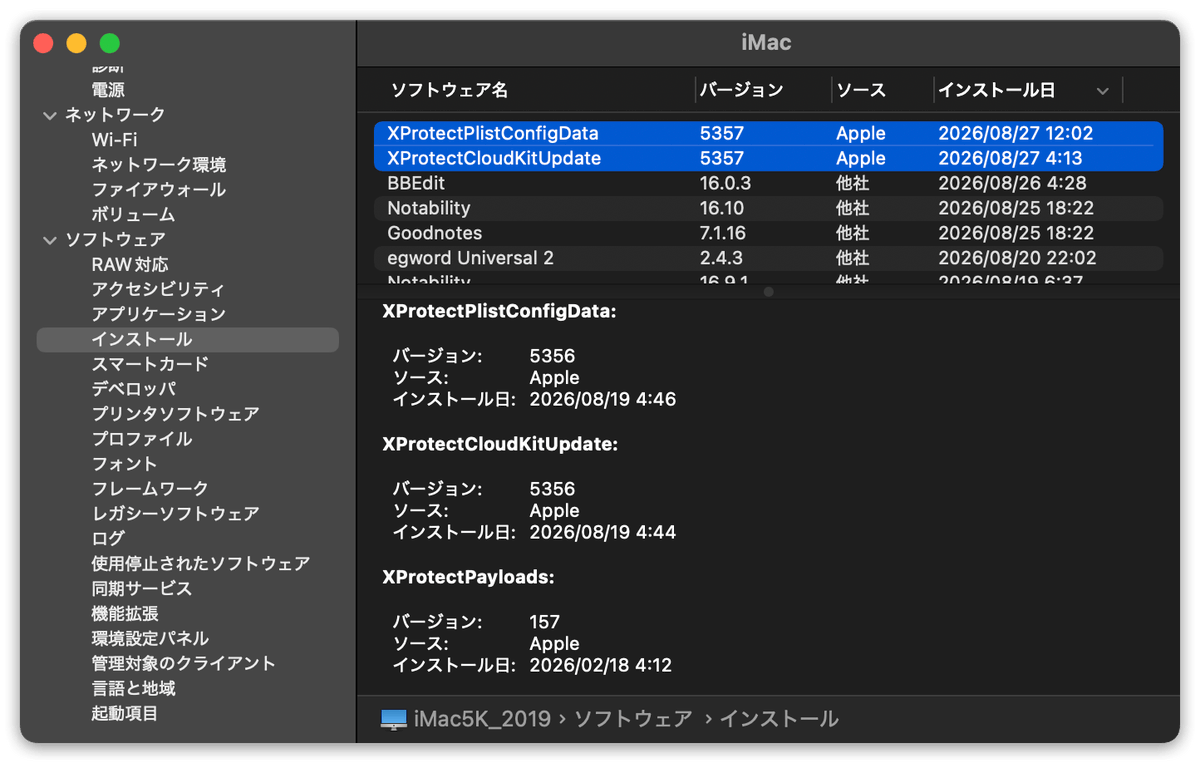The image size is (1200, 763).
Task: Minimize window with yellow button
Action: coord(76,43)
